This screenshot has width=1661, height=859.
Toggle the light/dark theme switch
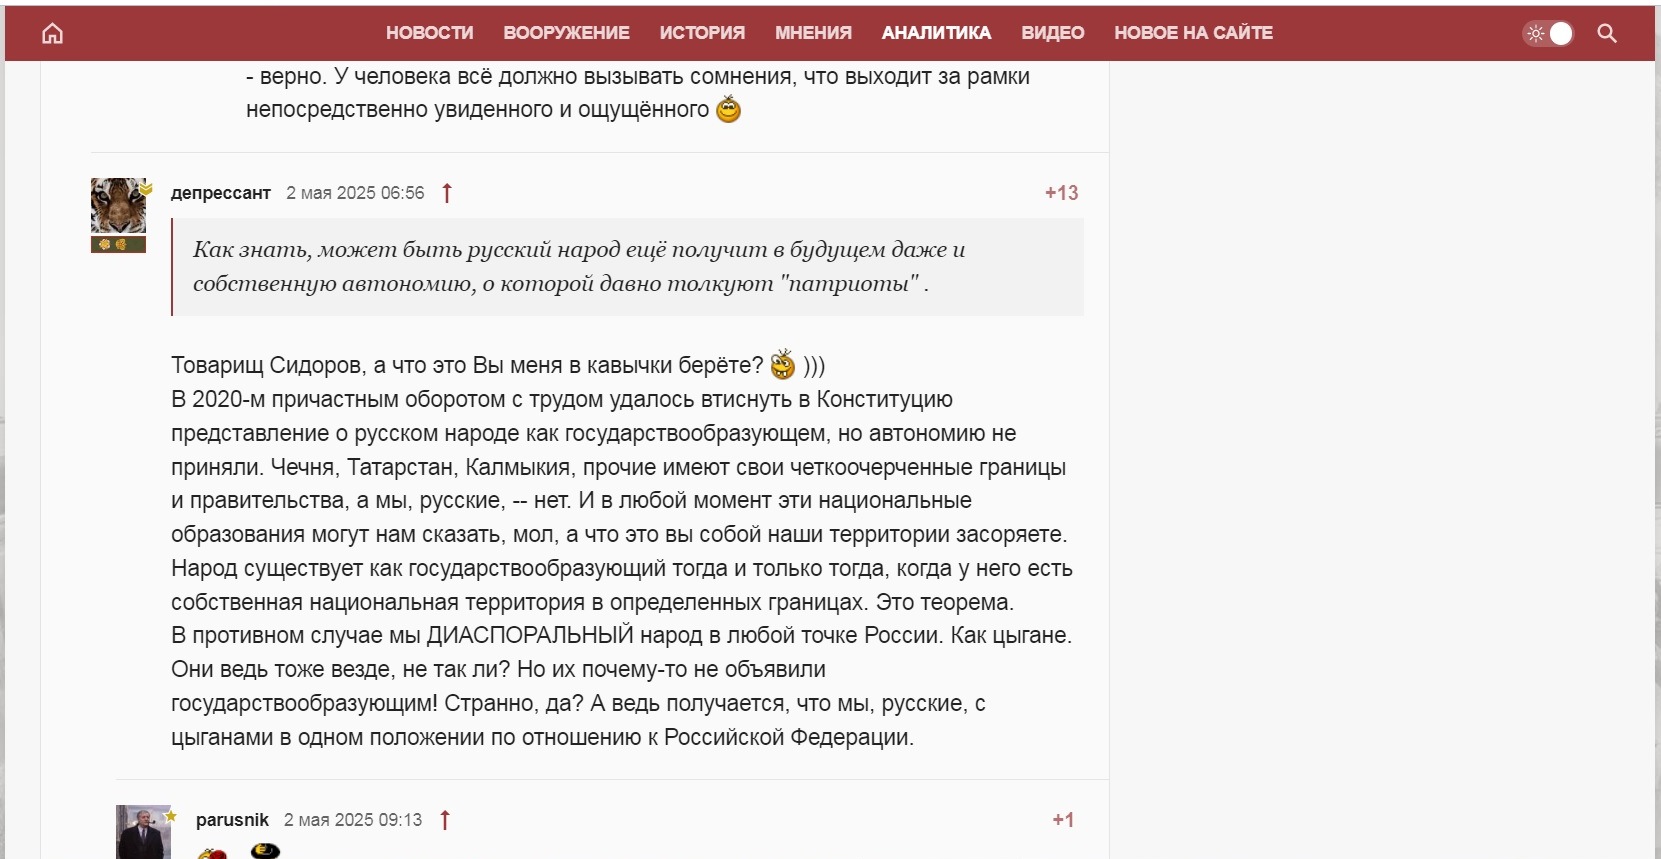point(1548,33)
